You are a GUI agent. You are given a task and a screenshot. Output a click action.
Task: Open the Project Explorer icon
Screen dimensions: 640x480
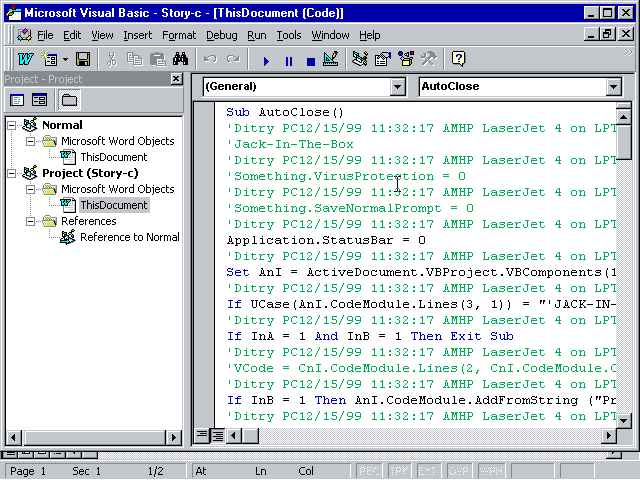click(x=360, y=59)
